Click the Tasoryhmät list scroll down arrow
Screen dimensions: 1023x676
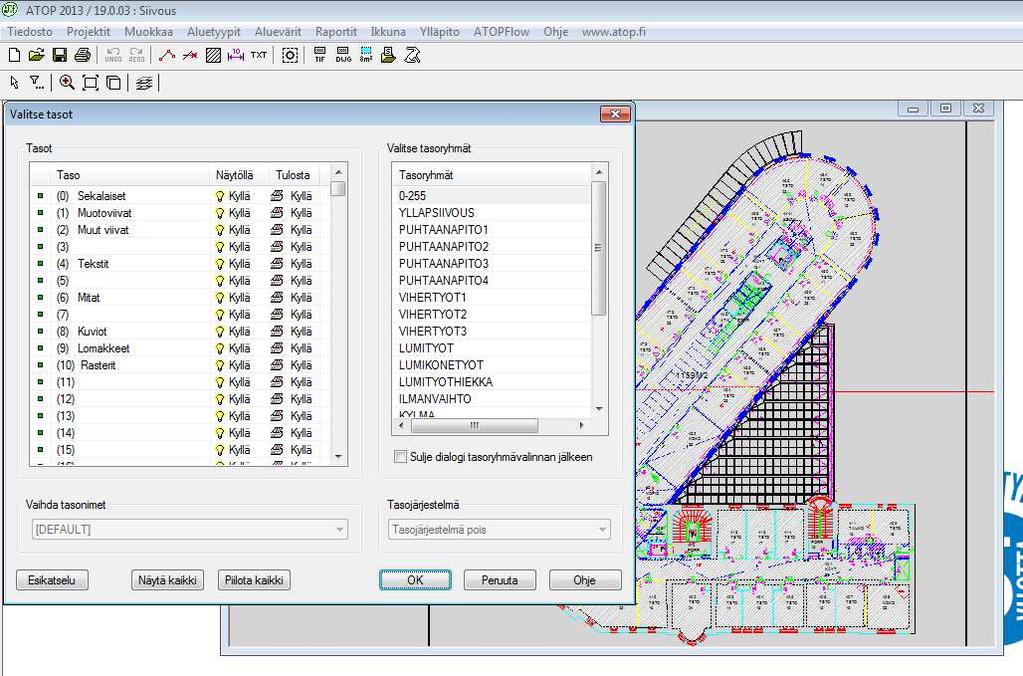click(599, 409)
